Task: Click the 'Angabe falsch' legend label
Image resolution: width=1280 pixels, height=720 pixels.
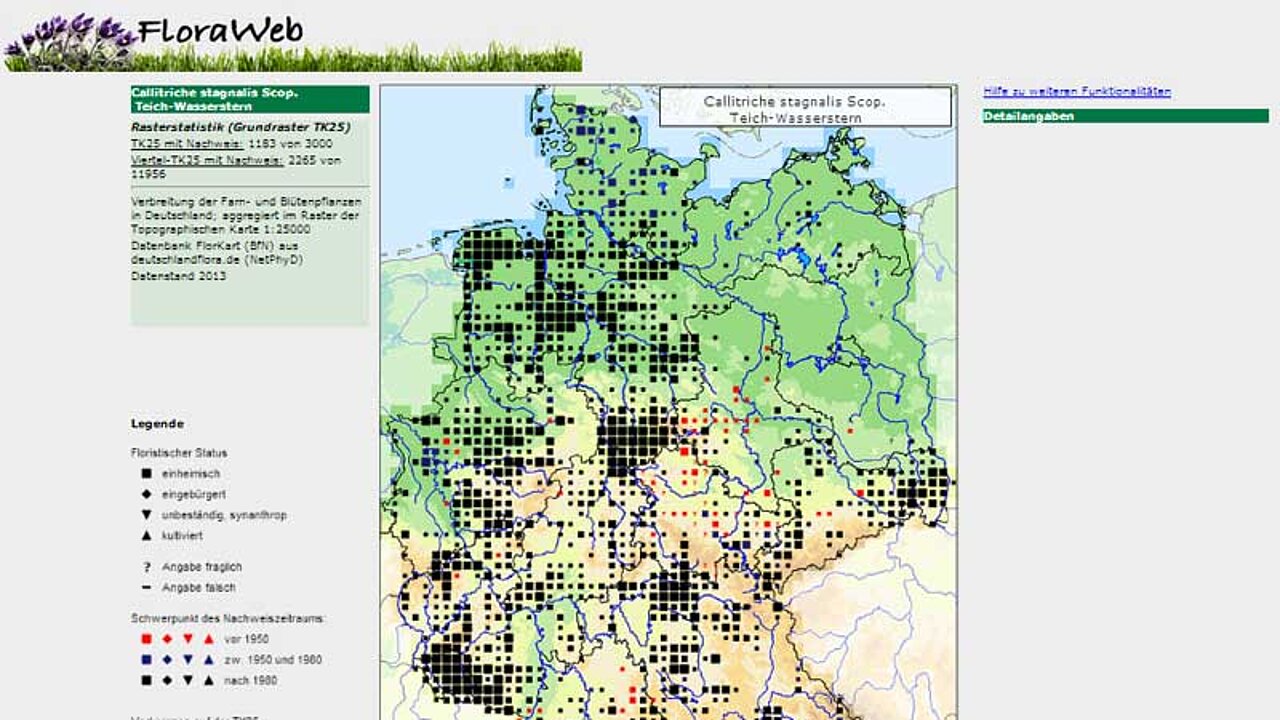Action: [199, 588]
